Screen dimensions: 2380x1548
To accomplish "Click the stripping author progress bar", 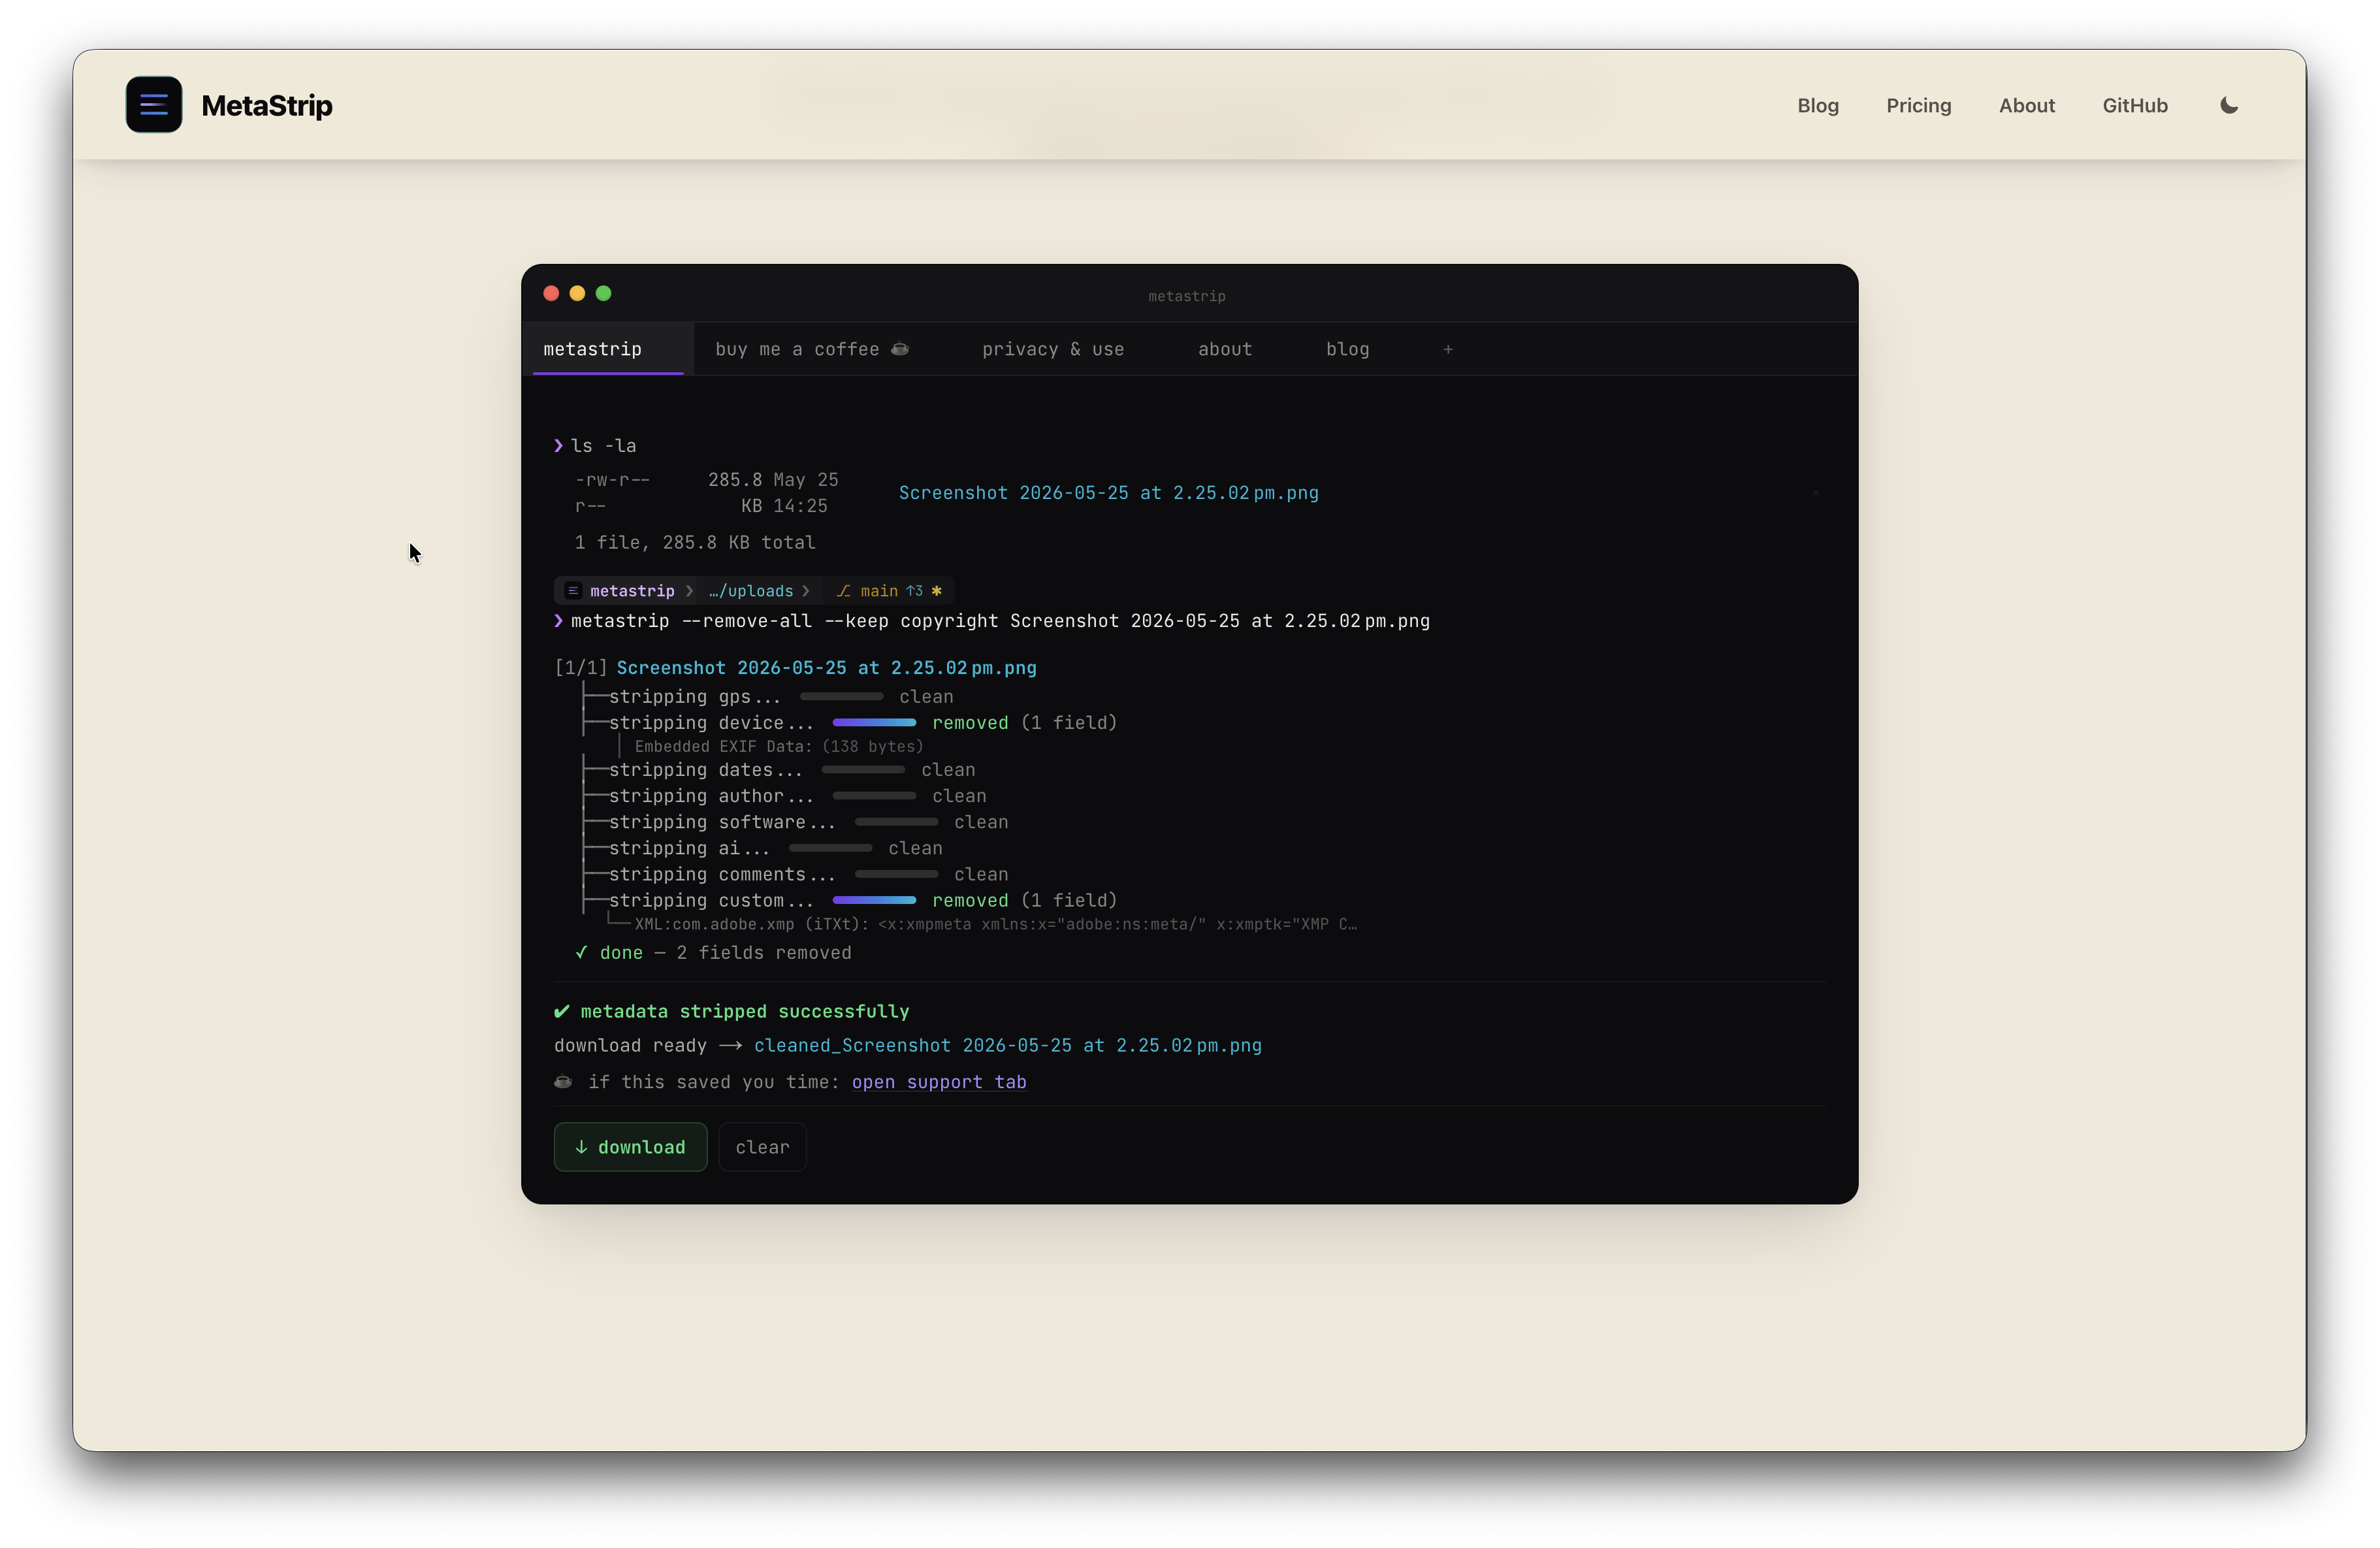I will pyautogui.click(x=874, y=796).
